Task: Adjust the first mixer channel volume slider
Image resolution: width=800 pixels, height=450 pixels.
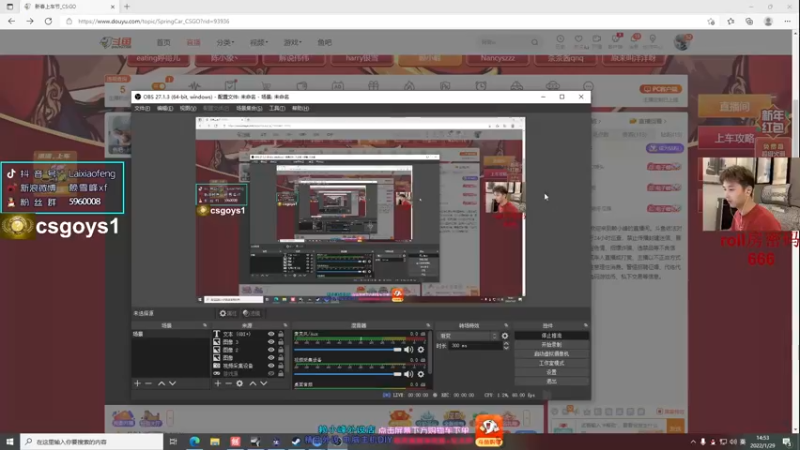Action: [x=348, y=349]
